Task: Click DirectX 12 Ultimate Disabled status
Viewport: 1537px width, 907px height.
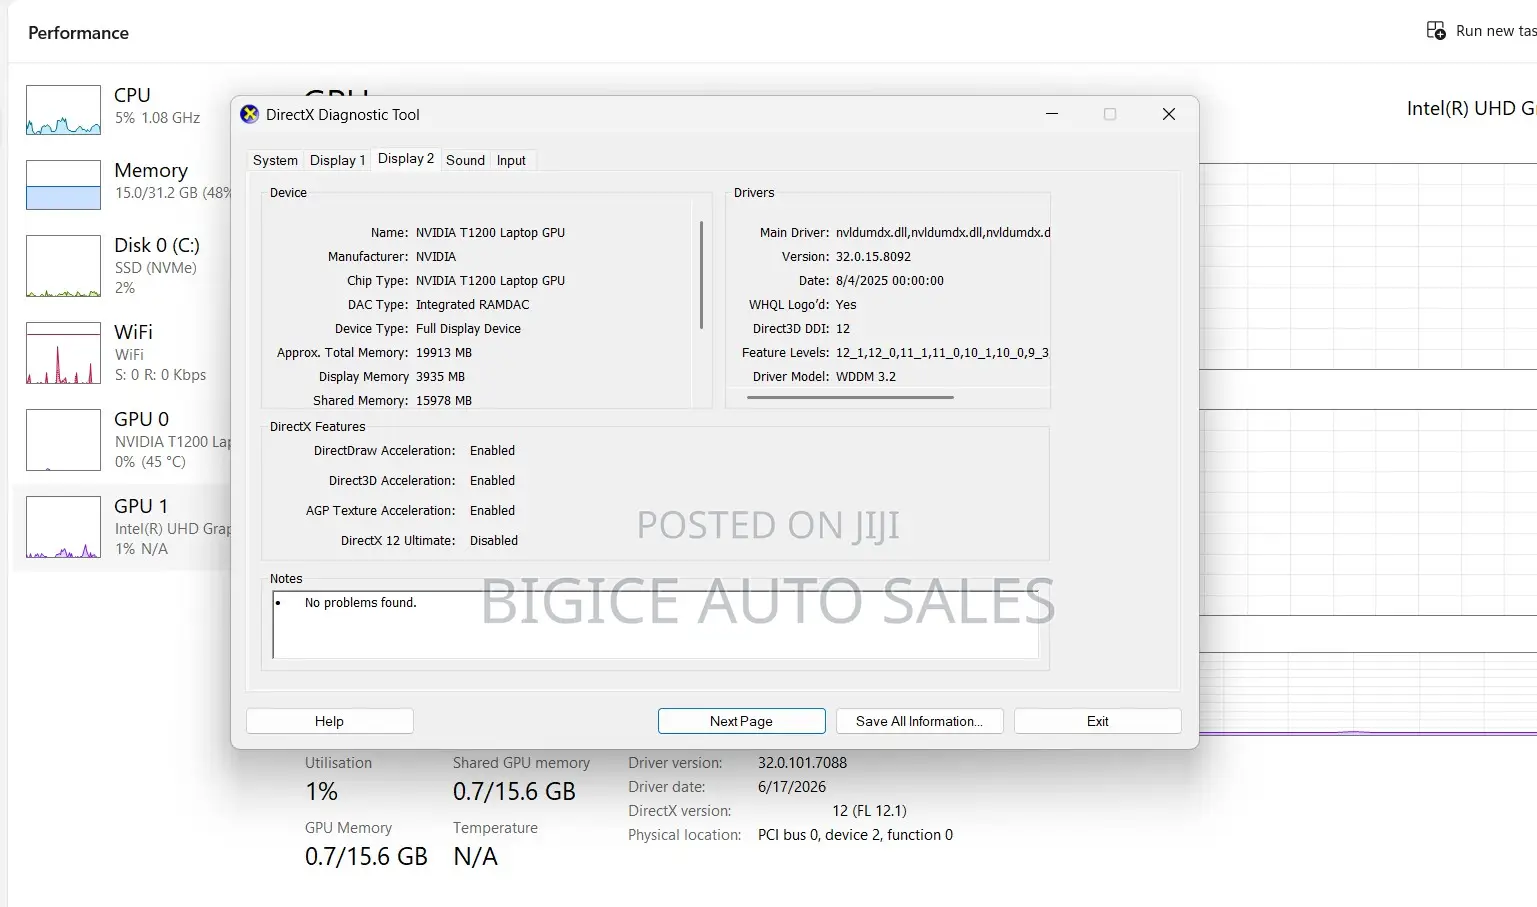Action: (x=494, y=541)
